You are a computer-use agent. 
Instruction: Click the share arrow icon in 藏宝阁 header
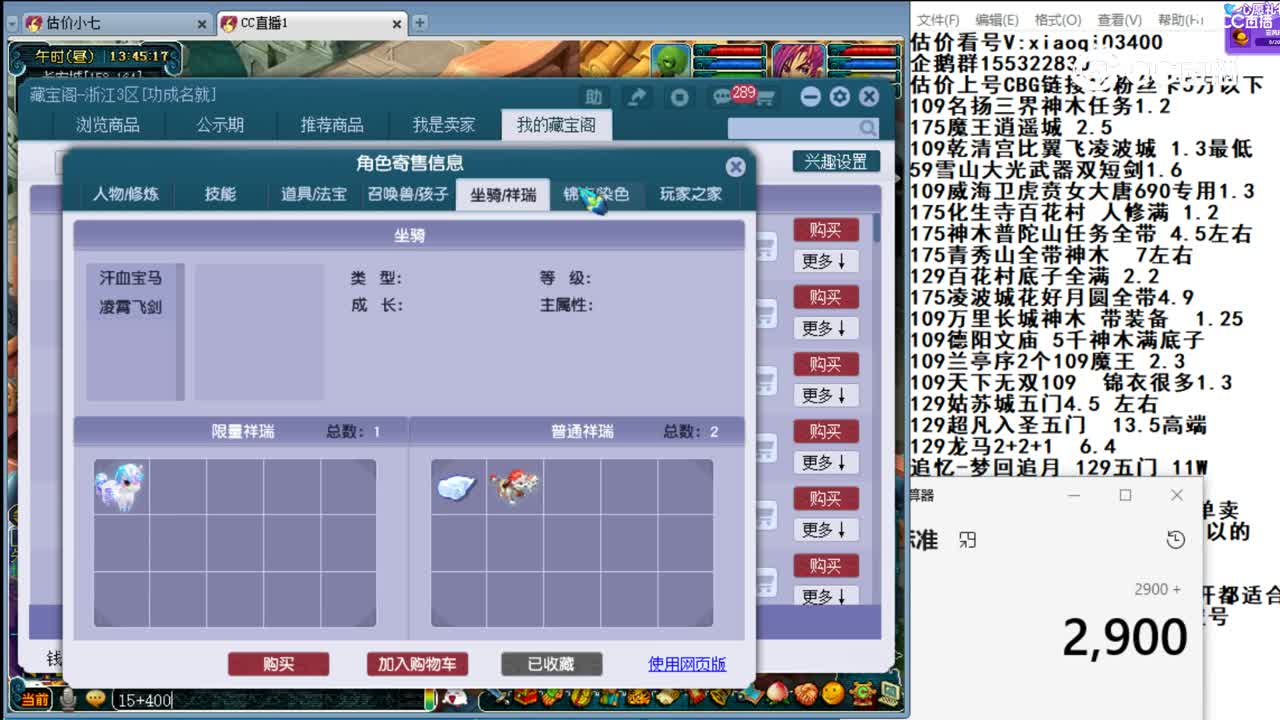point(637,97)
